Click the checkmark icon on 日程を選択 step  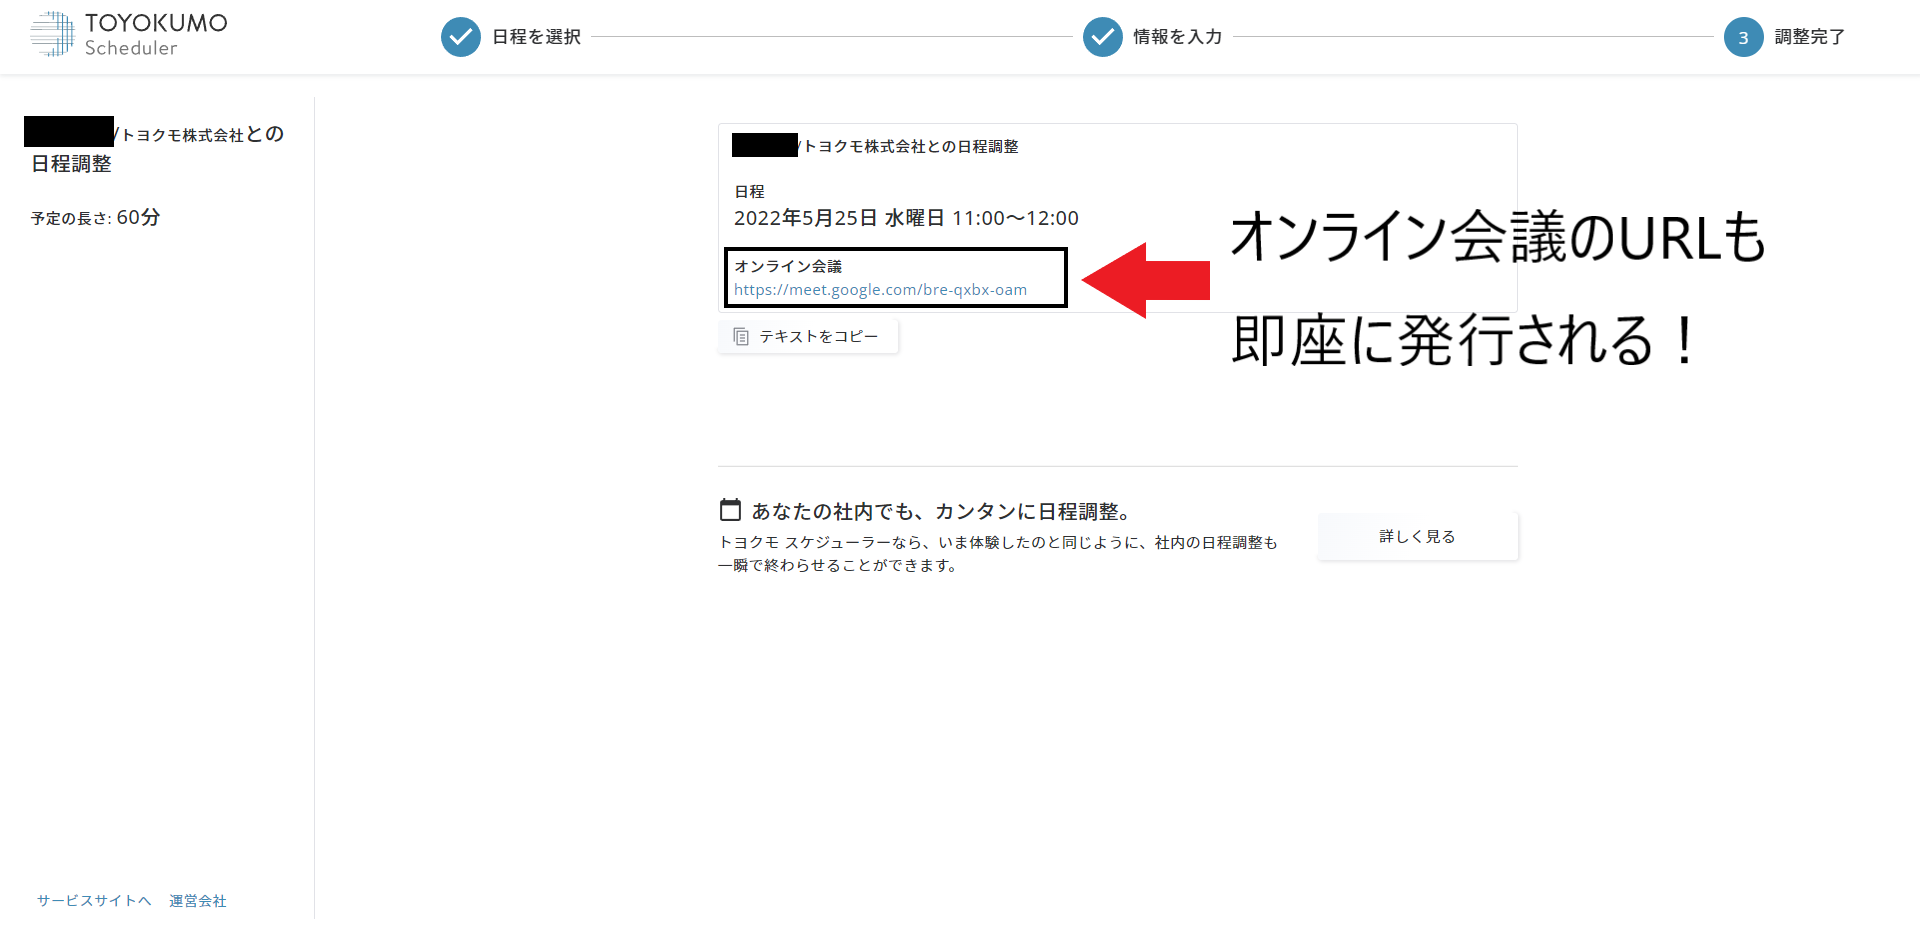pyautogui.click(x=460, y=37)
